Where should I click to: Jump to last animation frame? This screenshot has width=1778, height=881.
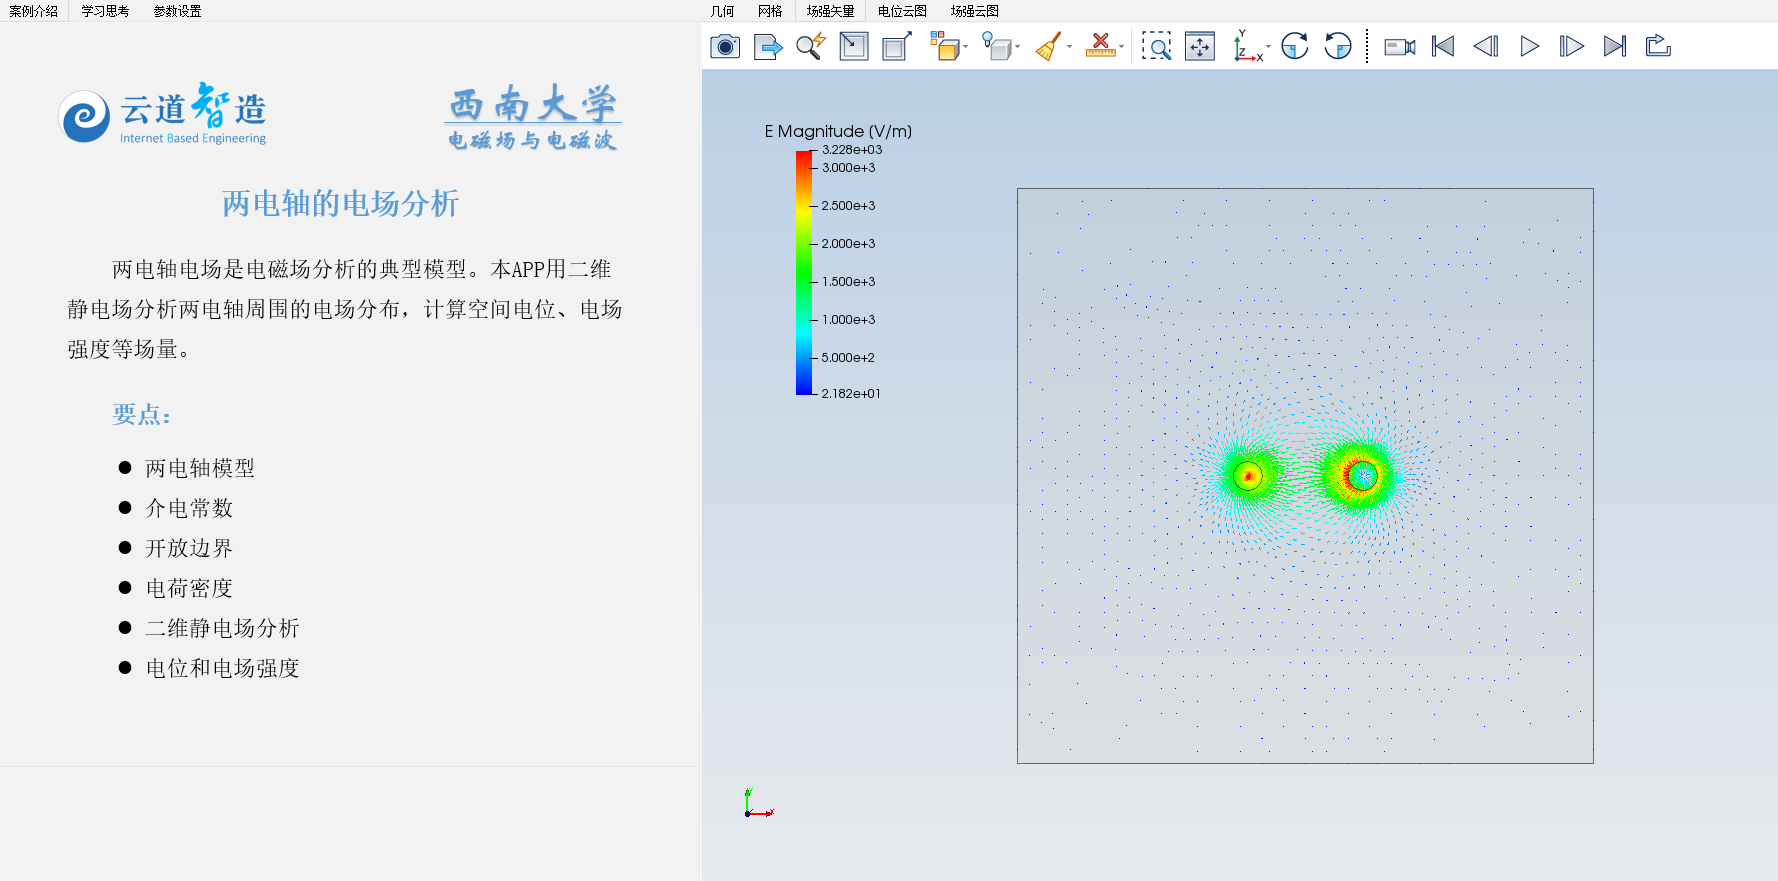[1615, 46]
